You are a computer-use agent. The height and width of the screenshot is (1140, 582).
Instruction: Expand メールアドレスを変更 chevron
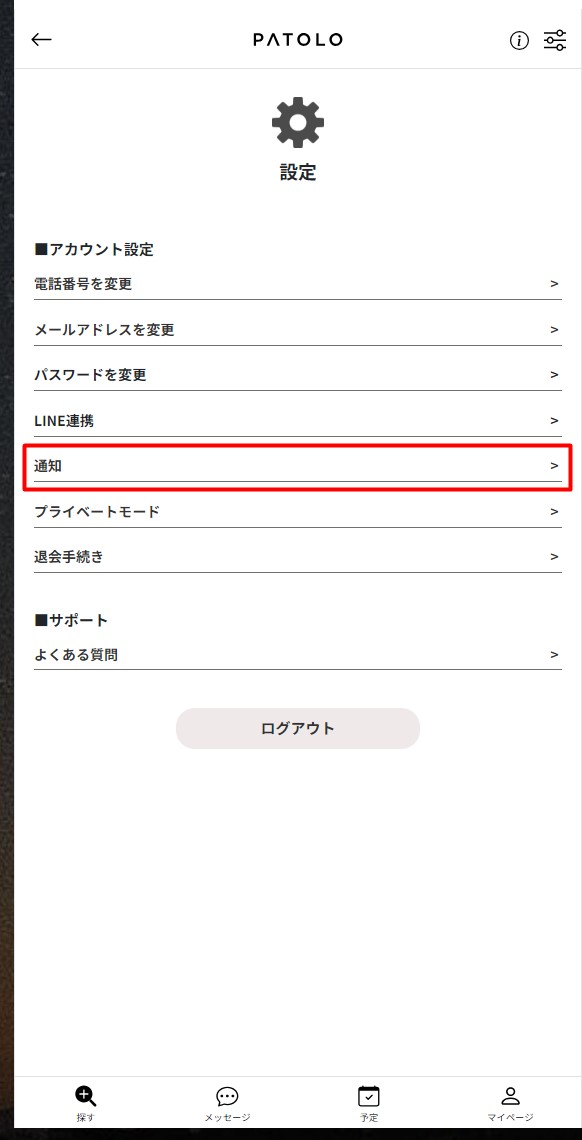tap(554, 329)
